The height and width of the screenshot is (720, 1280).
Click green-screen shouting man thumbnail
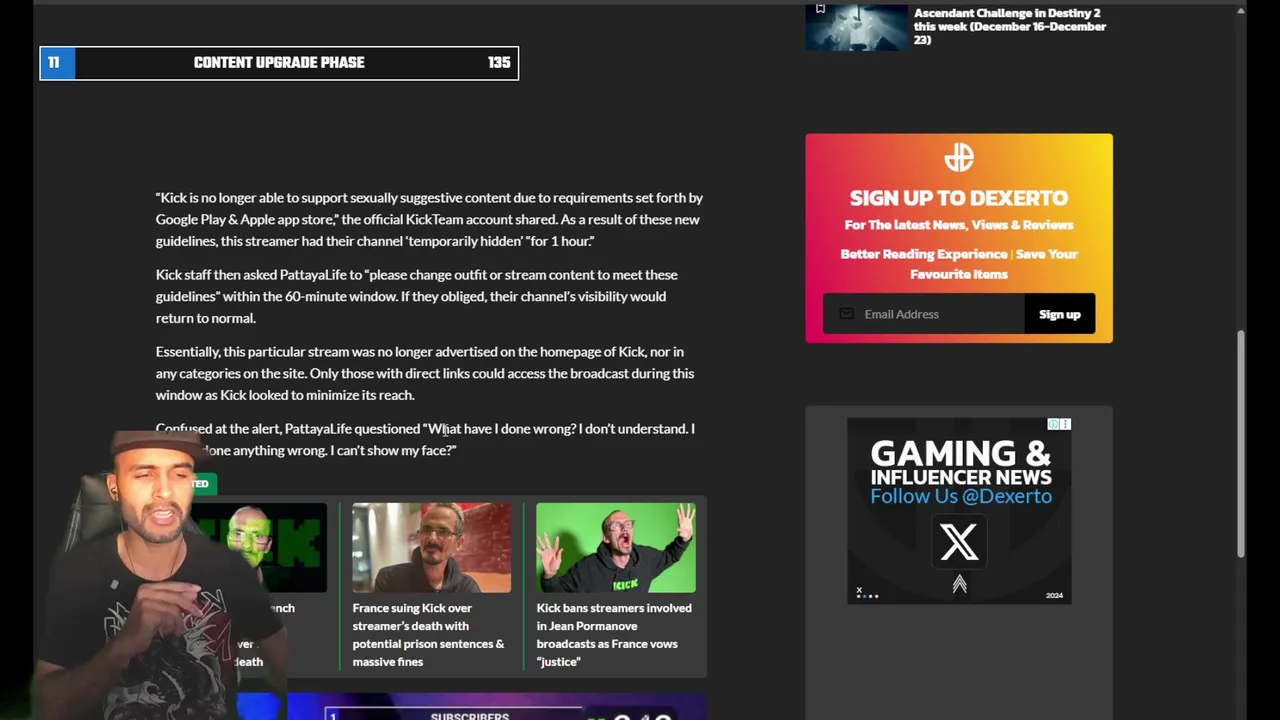tap(616, 548)
